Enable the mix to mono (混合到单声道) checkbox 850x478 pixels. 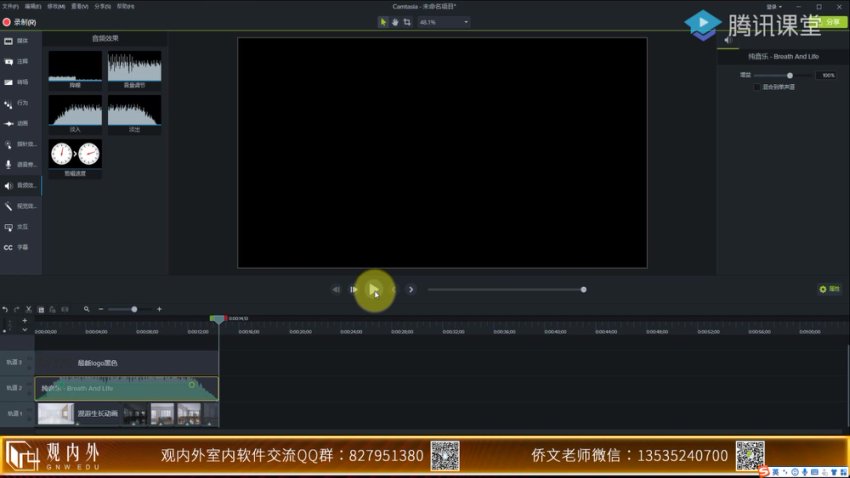pos(757,87)
